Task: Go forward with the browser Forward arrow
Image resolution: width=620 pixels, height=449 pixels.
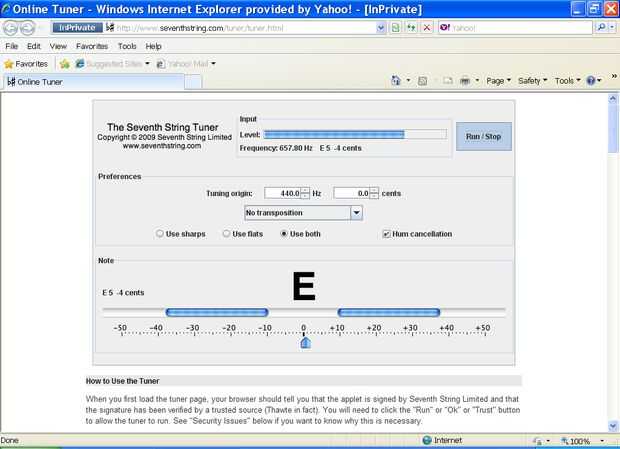Action: (28, 28)
